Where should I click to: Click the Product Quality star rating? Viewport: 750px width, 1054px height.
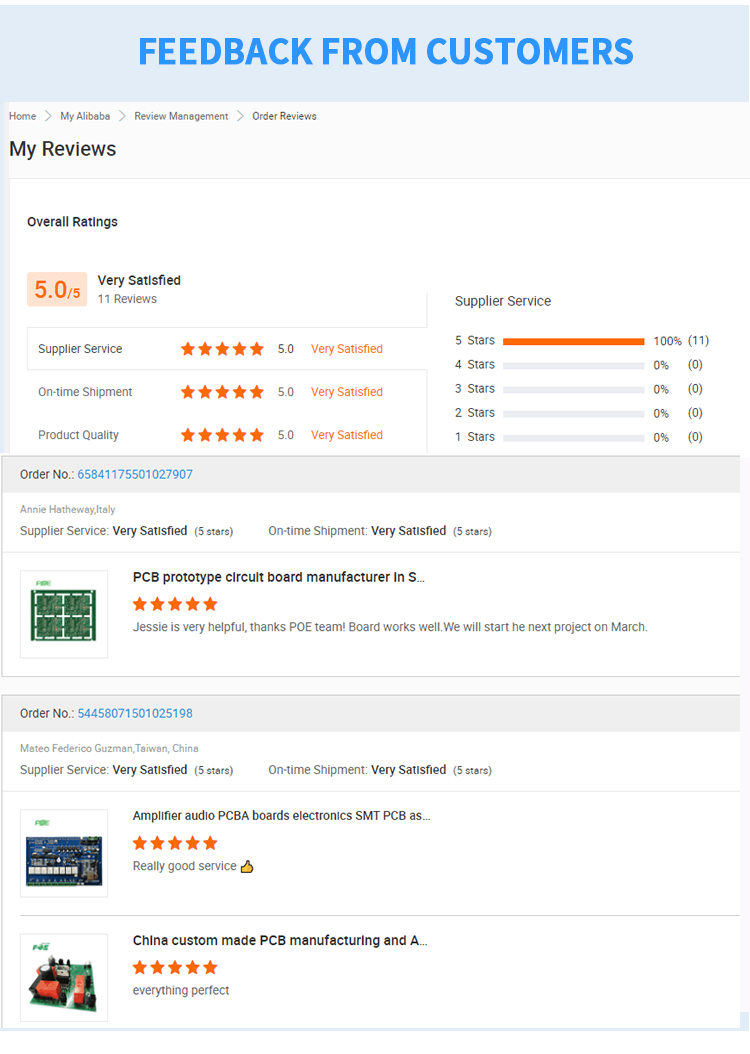[222, 435]
